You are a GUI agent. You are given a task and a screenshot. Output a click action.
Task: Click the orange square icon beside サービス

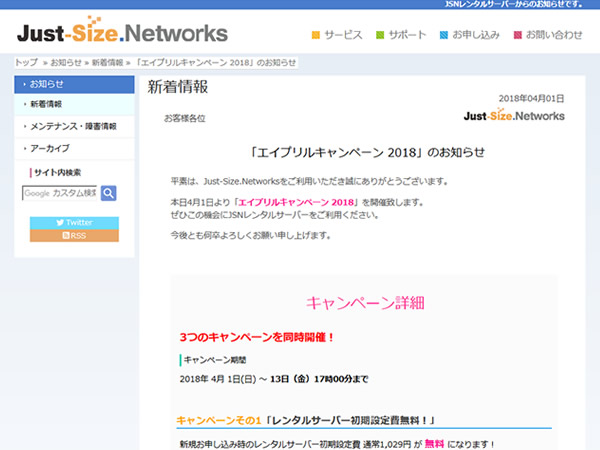tap(316, 35)
